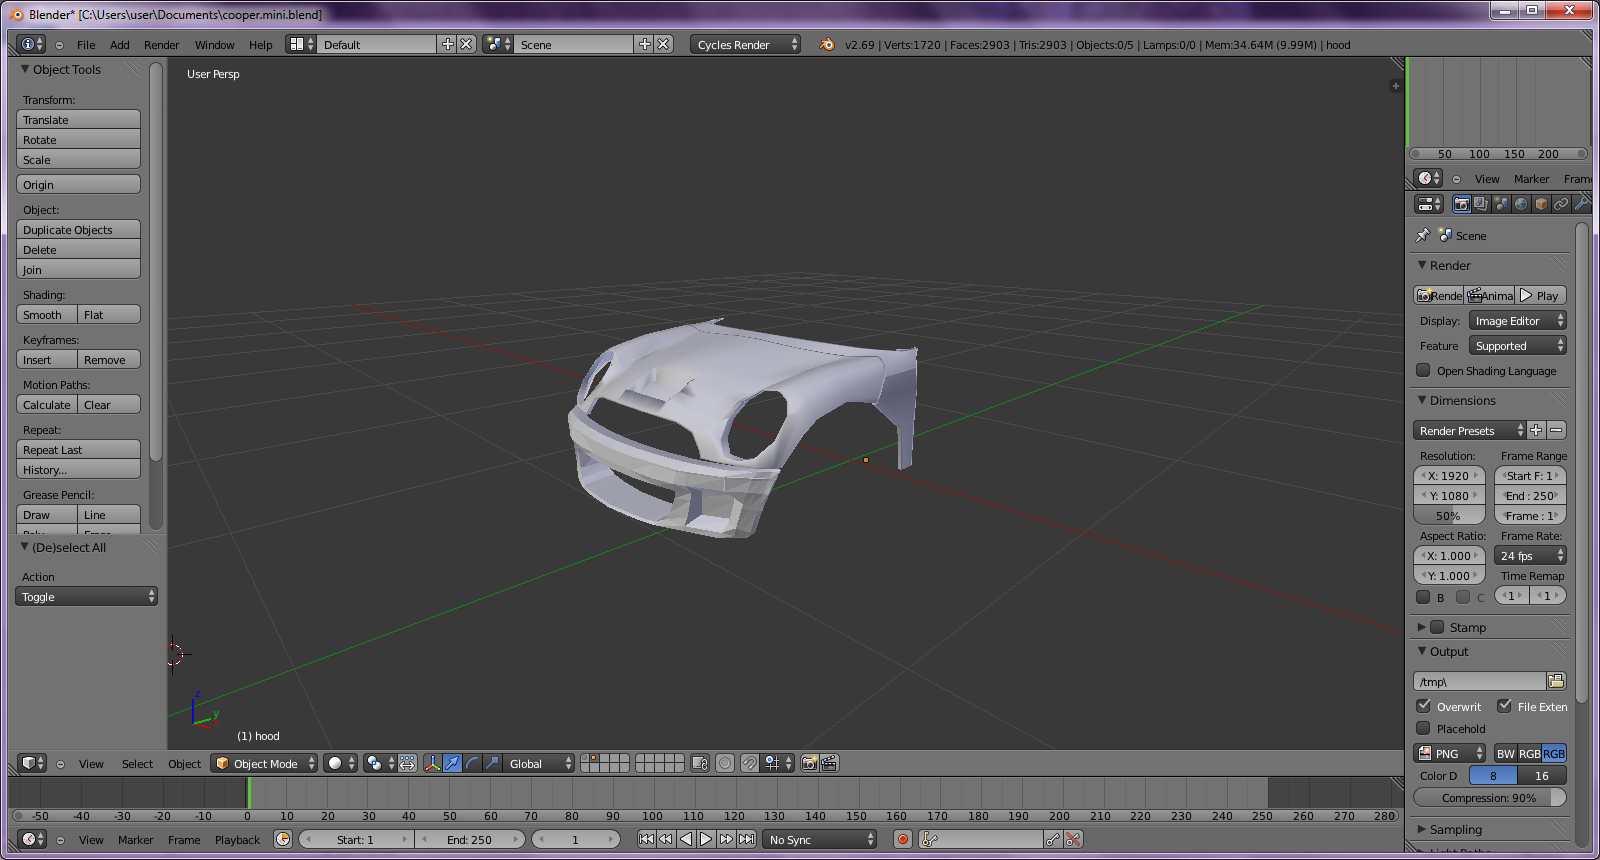Open the Feature set Supported dropdown
This screenshot has height=860, width=1600.
(x=1517, y=345)
